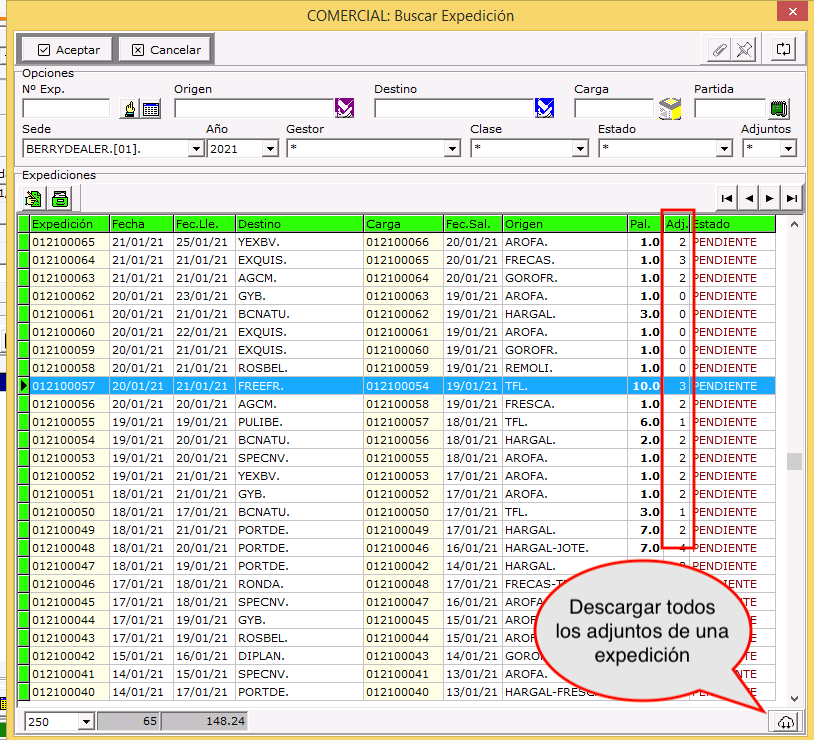Screen dimensions: 814x740
Task: Open the Año 2021 dropdown
Action: coord(269,149)
